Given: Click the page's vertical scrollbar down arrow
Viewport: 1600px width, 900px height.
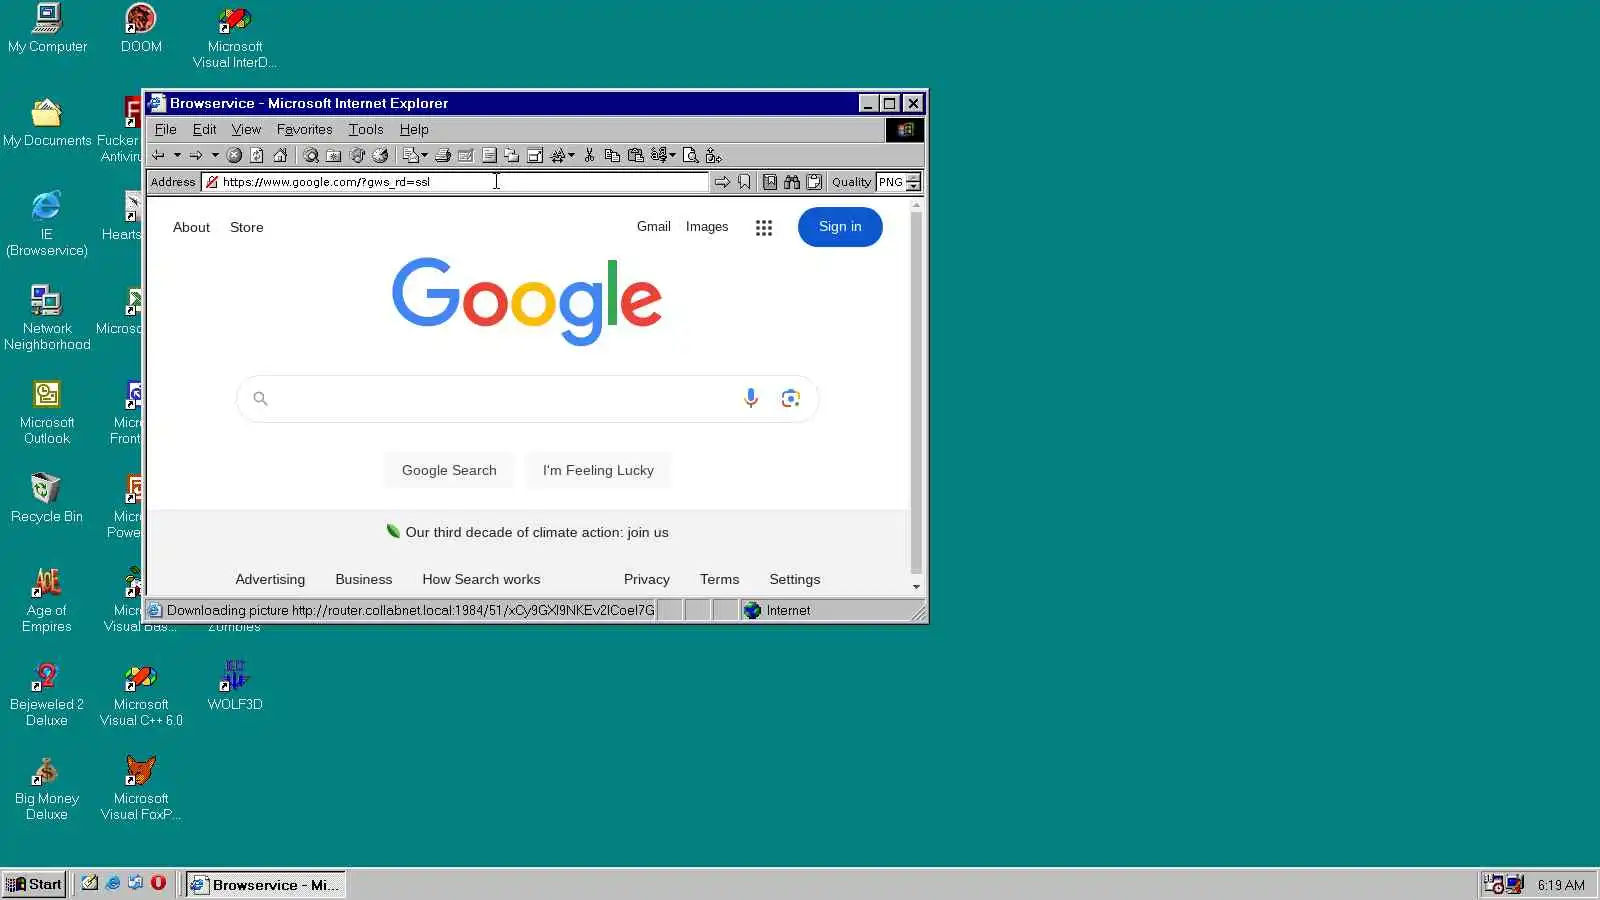Looking at the screenshot, I should (916, 587).
